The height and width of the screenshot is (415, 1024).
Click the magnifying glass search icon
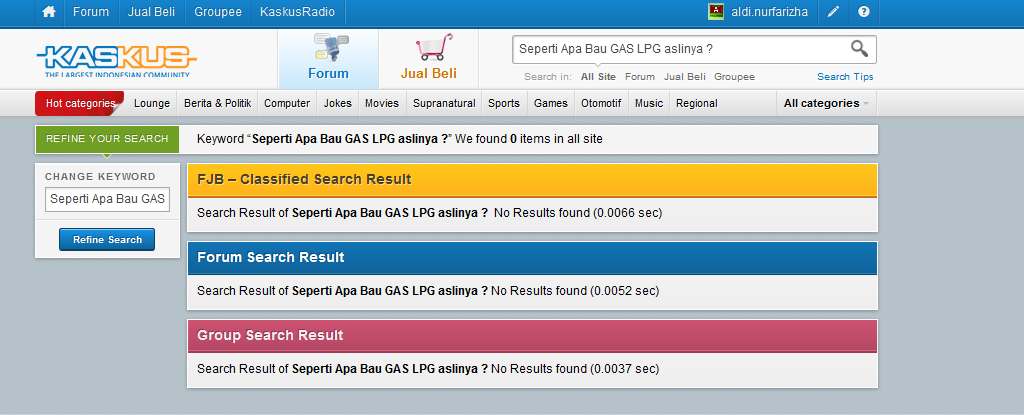859,48
